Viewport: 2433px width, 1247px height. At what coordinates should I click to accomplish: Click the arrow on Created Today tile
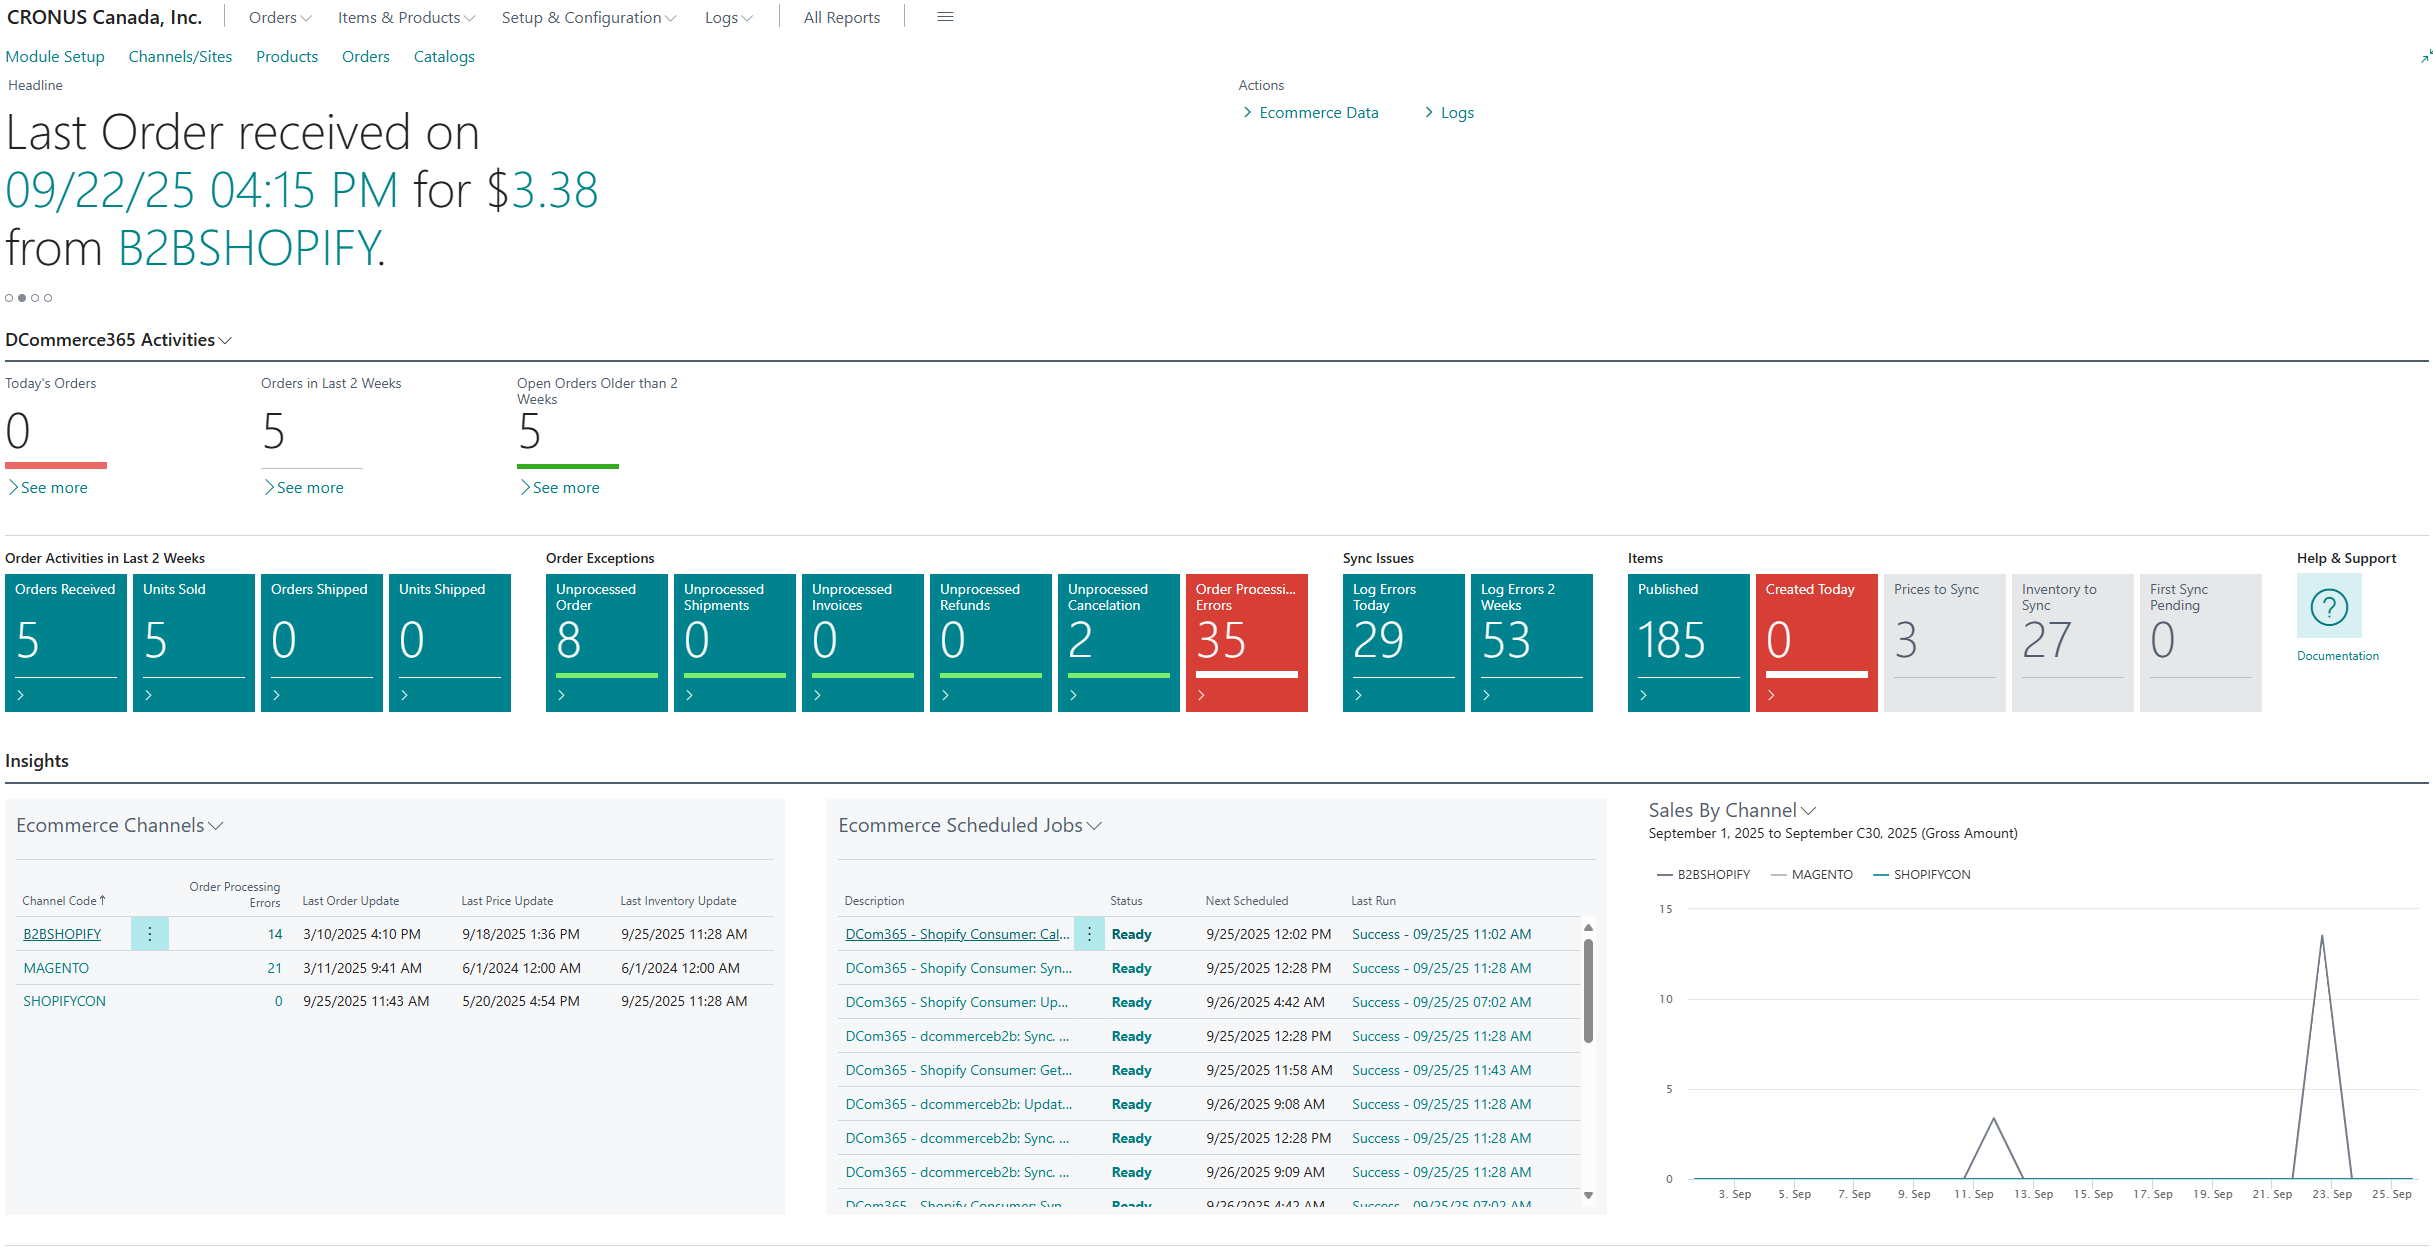click(1772, 695)
